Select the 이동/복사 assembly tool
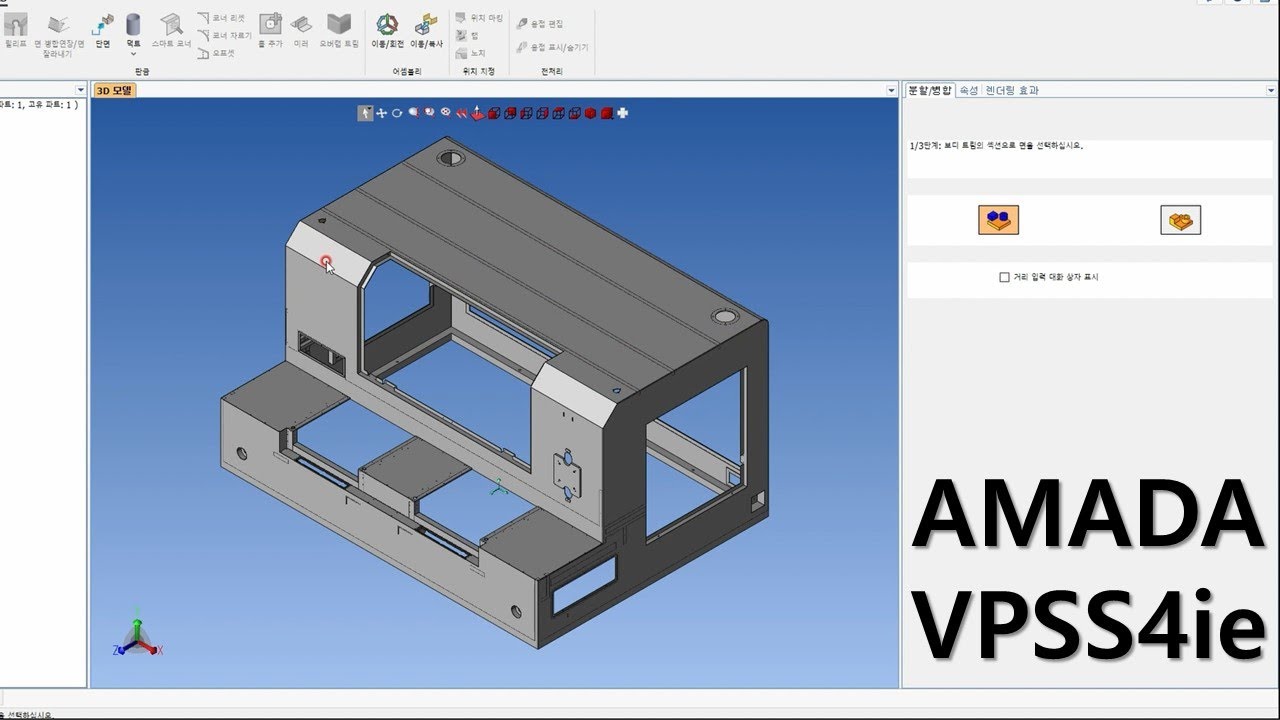 tap(426, 30)
